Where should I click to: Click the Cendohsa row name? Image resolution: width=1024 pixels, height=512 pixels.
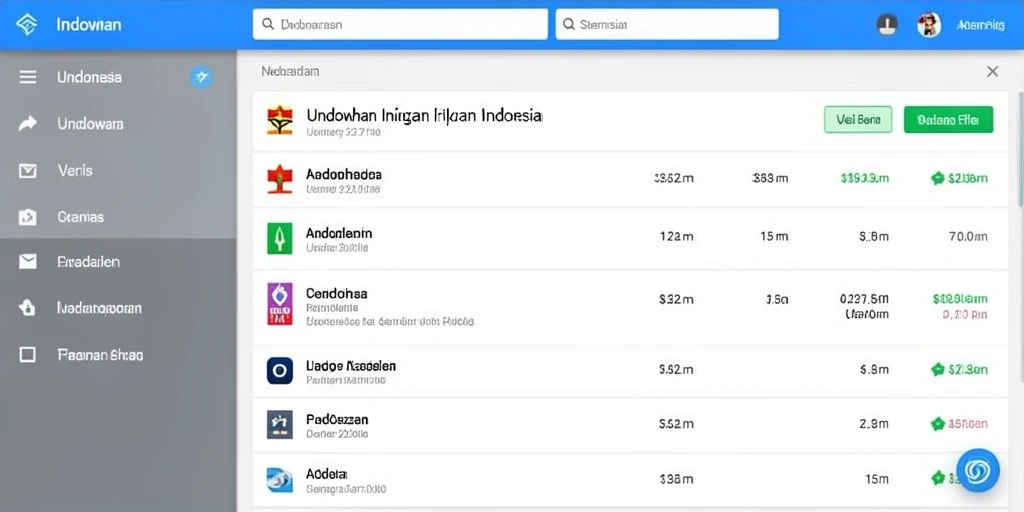pos(336,293)
